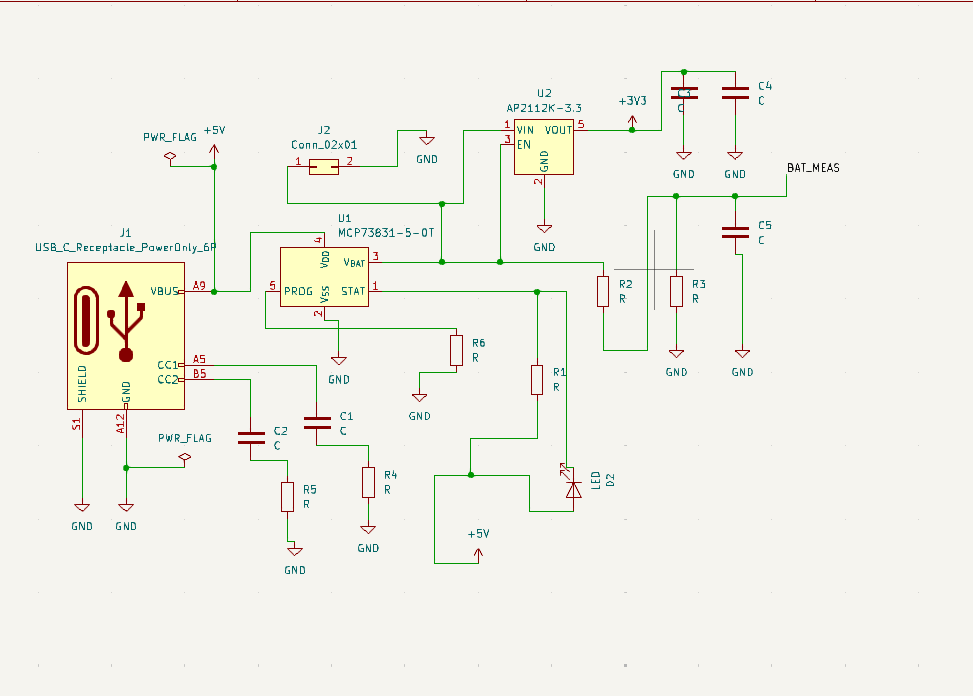Click the VBUS pin A9 on J1
The image size is (973, 696).
(x=199, y=289)
